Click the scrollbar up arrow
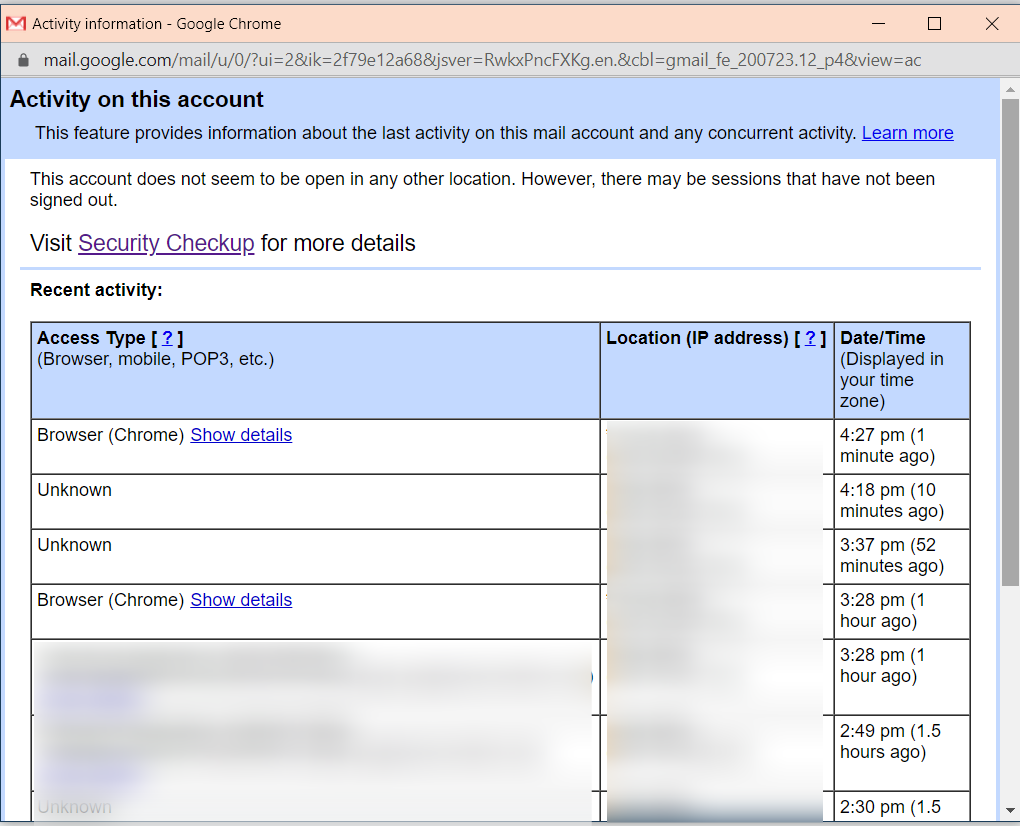This screenshot has width=1020, height=826. click(1010, 87)
